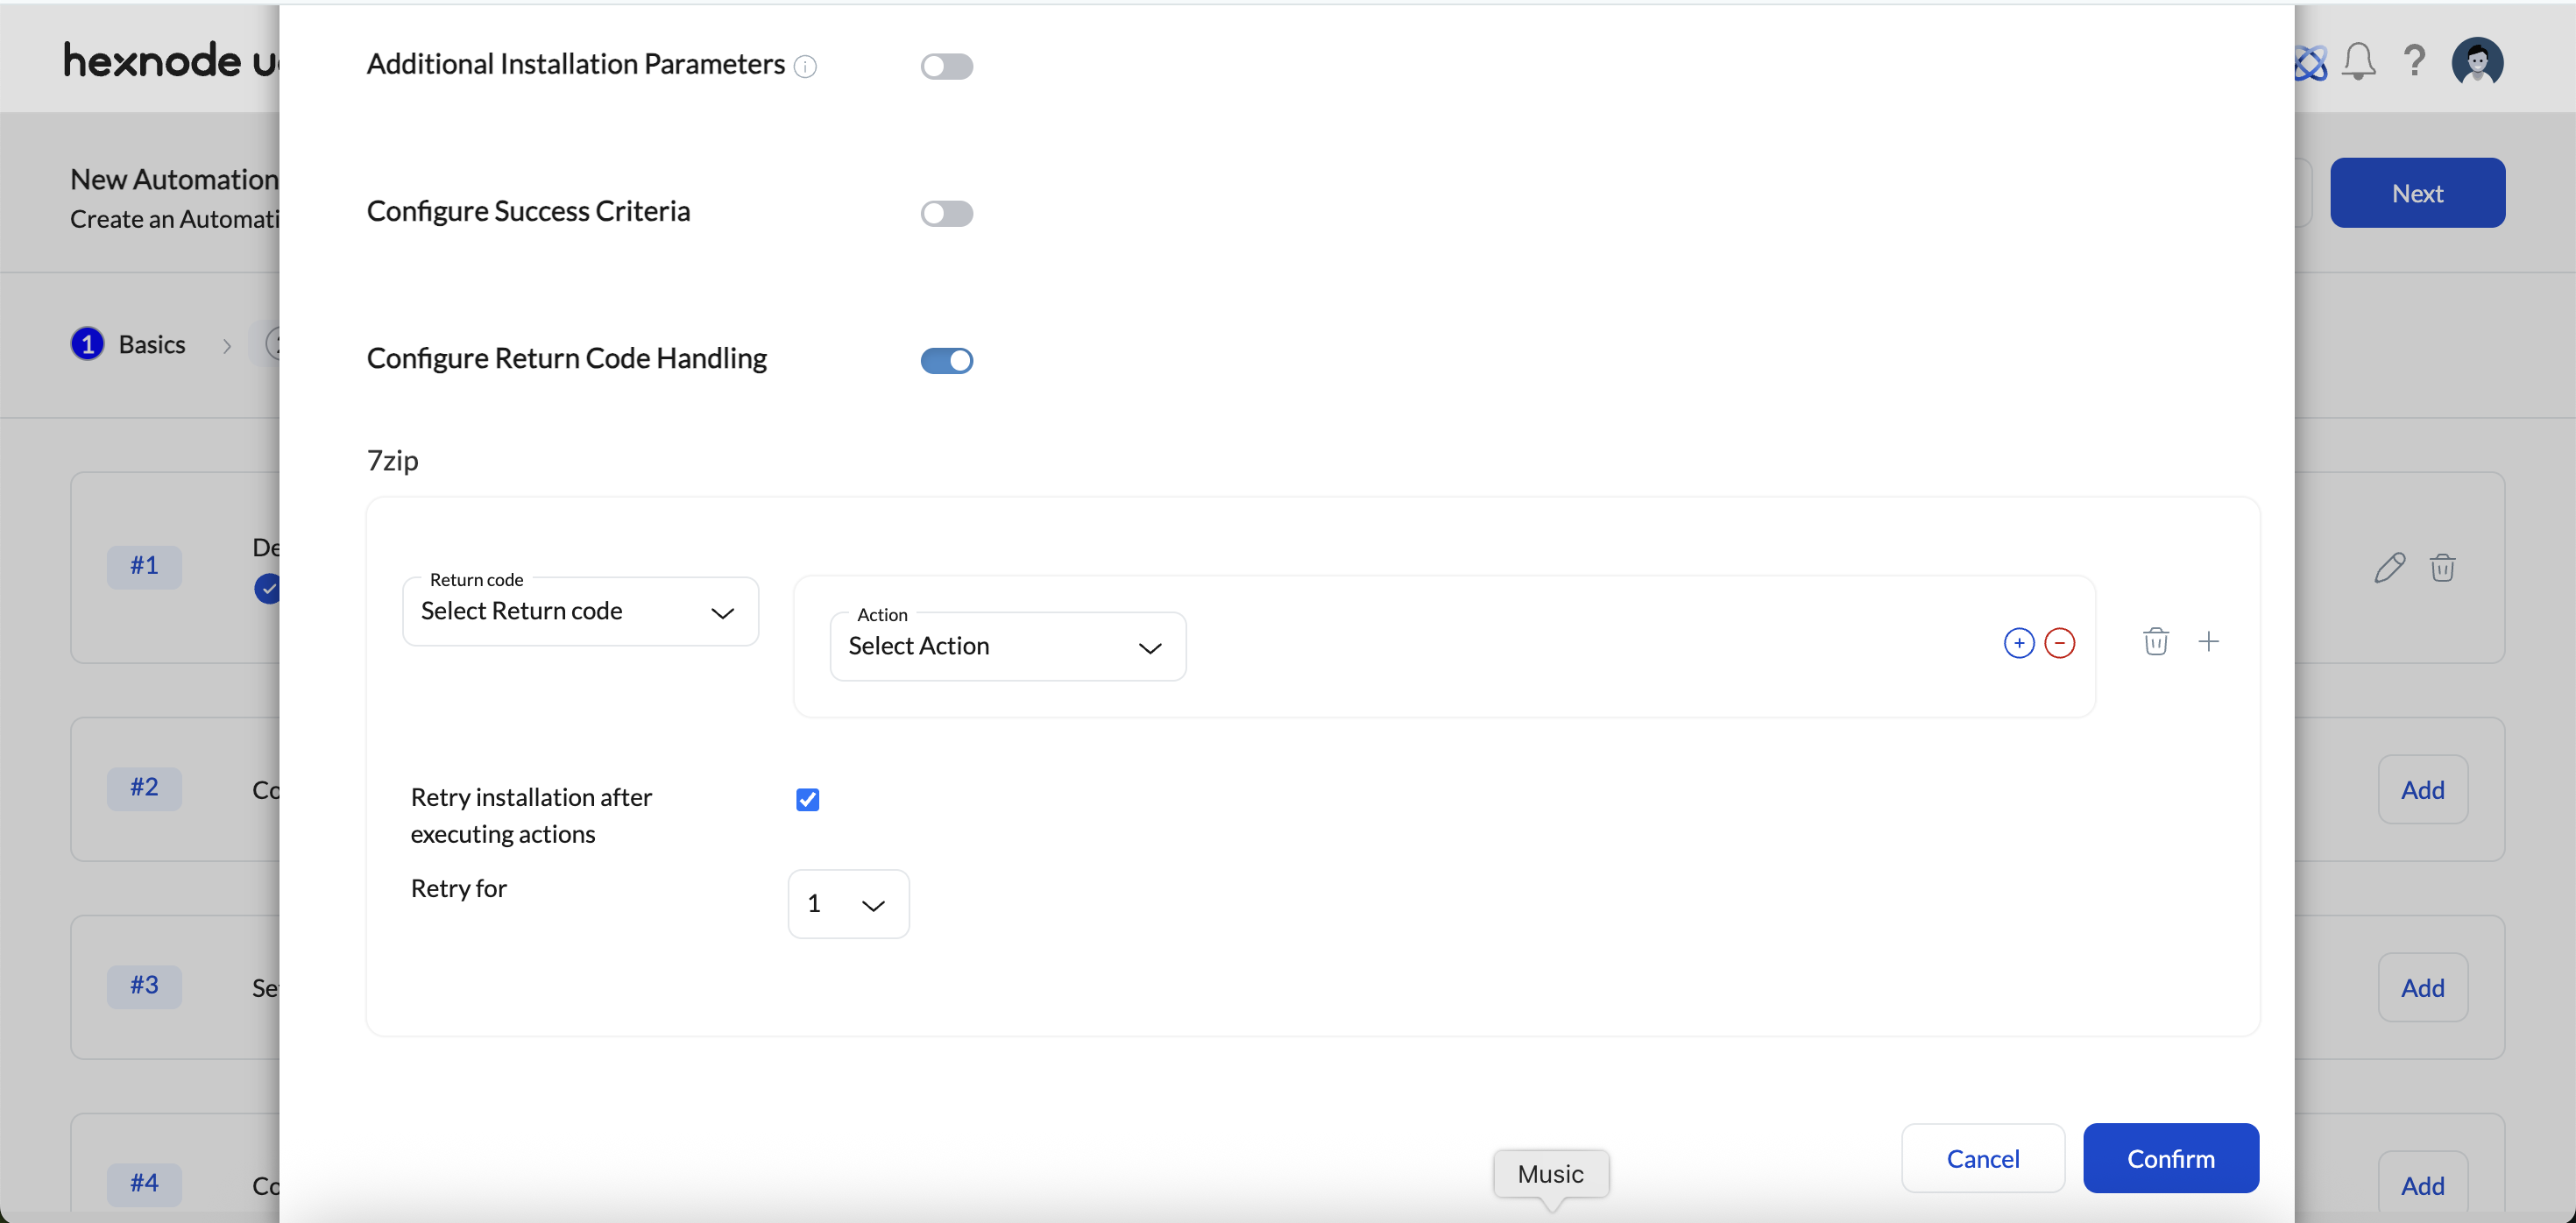
Task: Delete action #1 with trash icon in background
Action: coord(2442,567)
